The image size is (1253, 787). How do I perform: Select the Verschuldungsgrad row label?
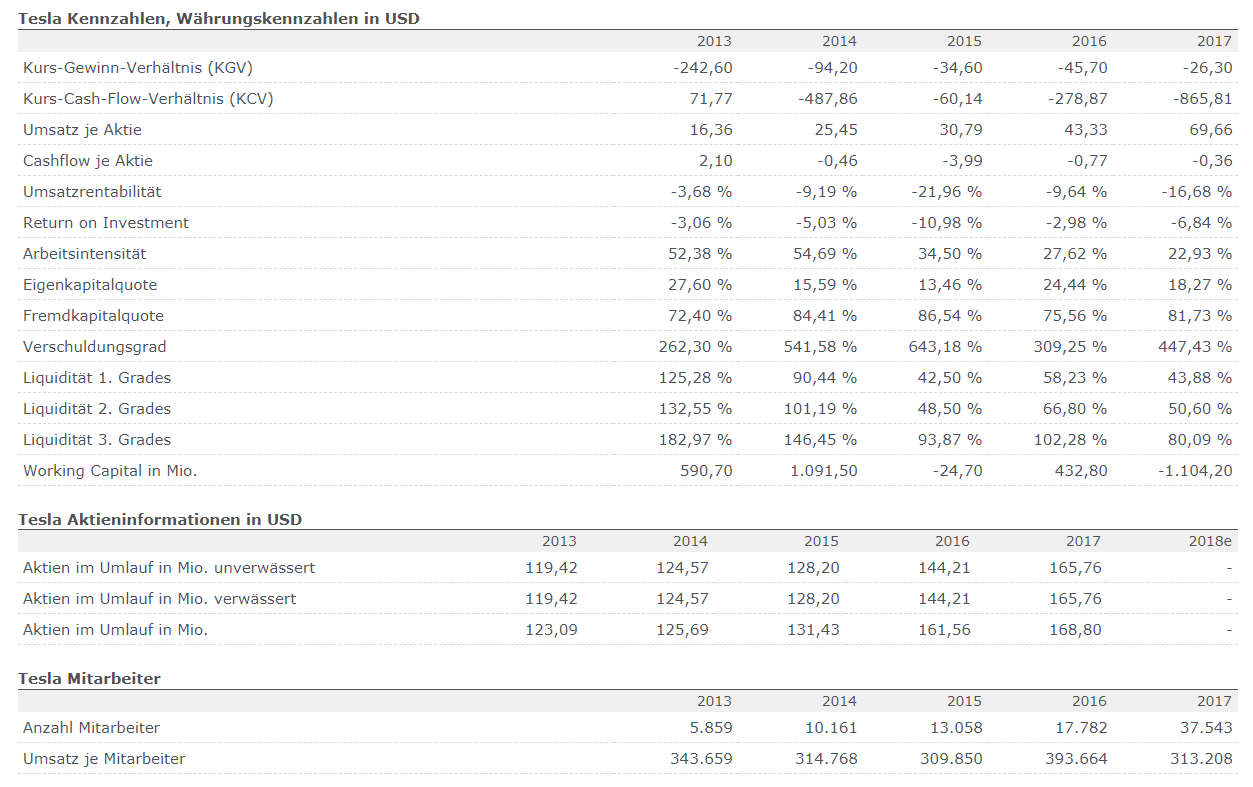[x=95, y=347]
